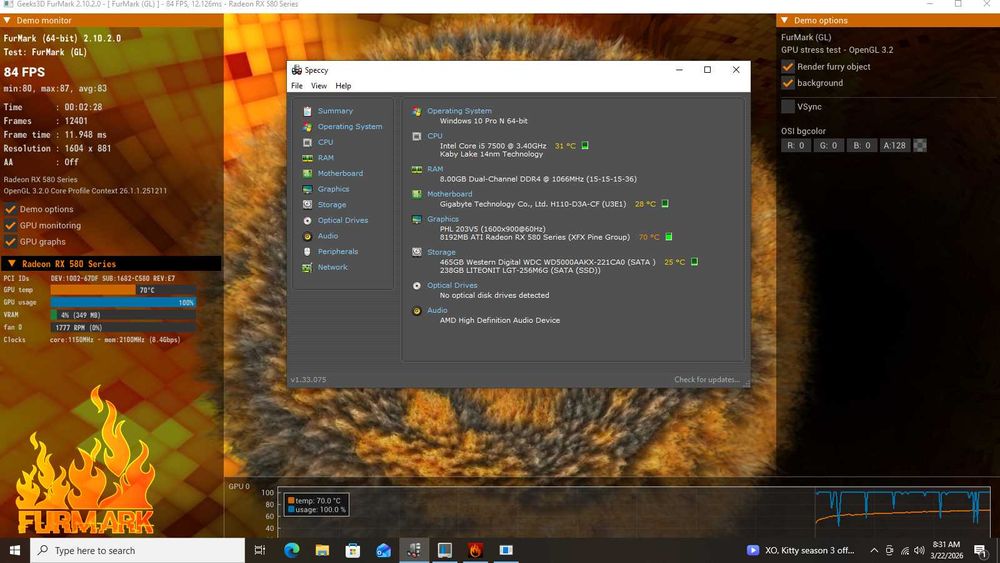The width and height of the screenshot is (1000, 563).
Task: Click the CPU heading link in summary
Action: coord(434,136)
